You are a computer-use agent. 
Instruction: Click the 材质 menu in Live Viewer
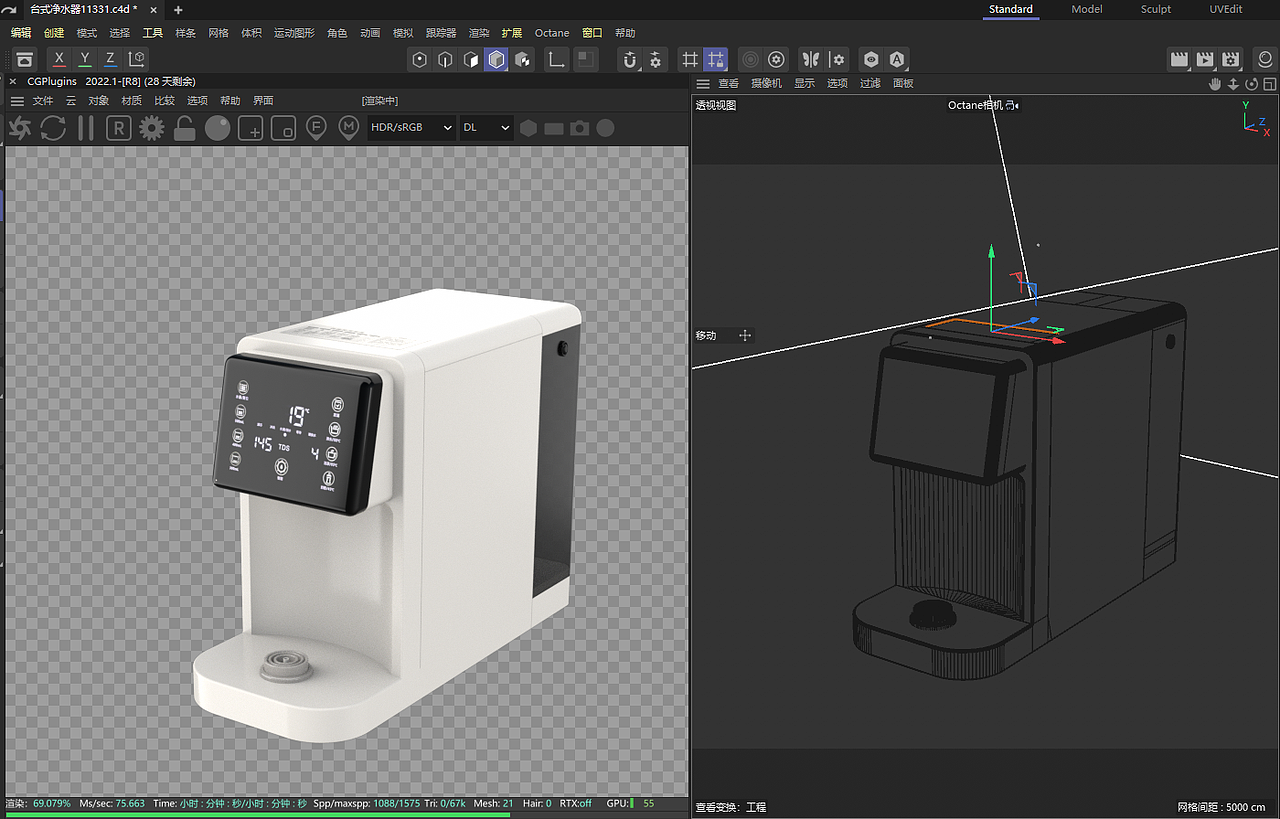pyautogui.click(x=131, y=101)
